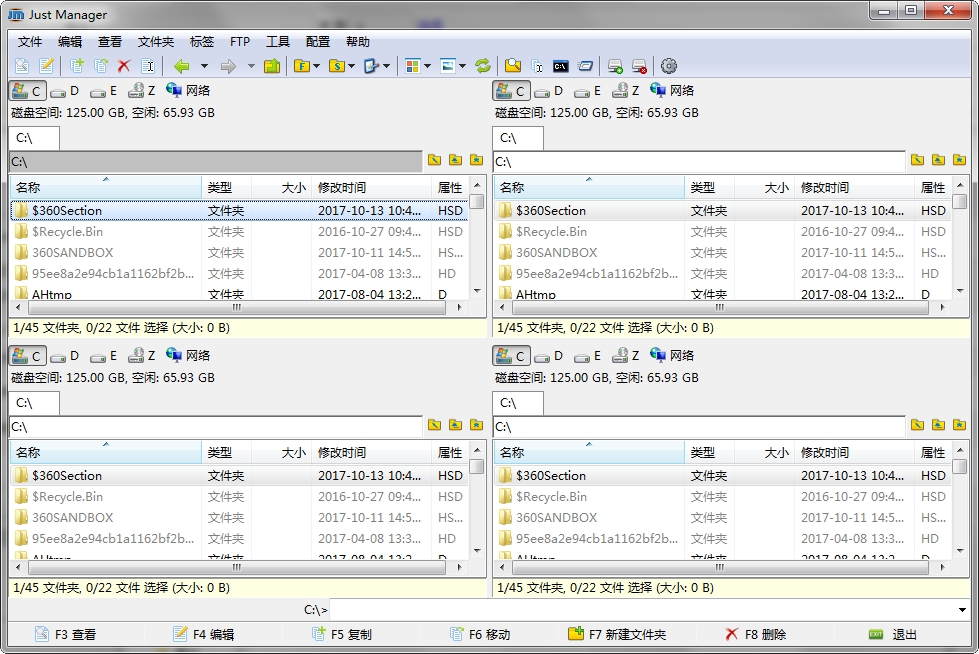Click the file search toolbar icon
This screenshot has height=654, width=979.
tap(513, 66)
